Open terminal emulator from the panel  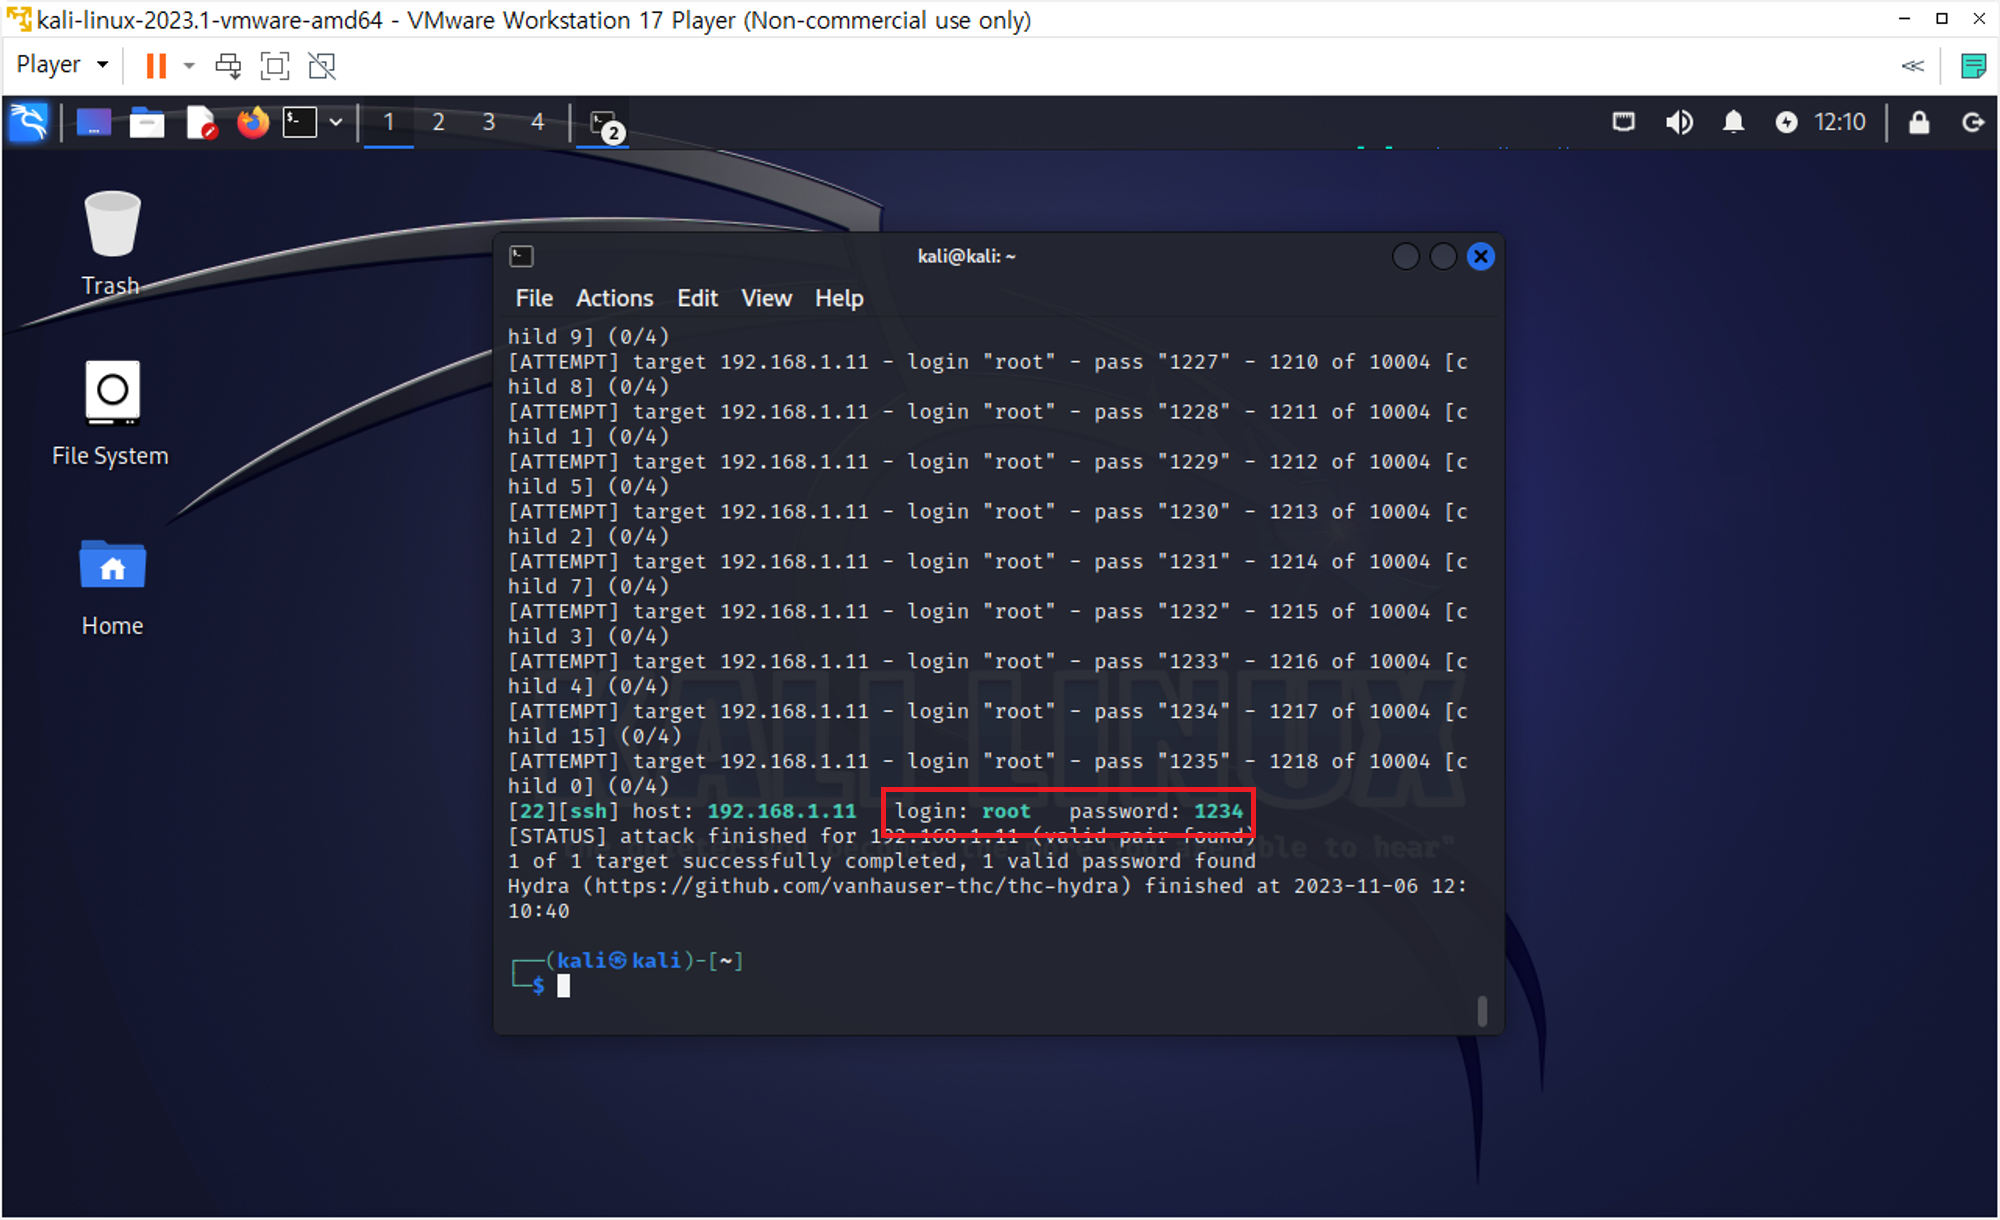point(300,122)
